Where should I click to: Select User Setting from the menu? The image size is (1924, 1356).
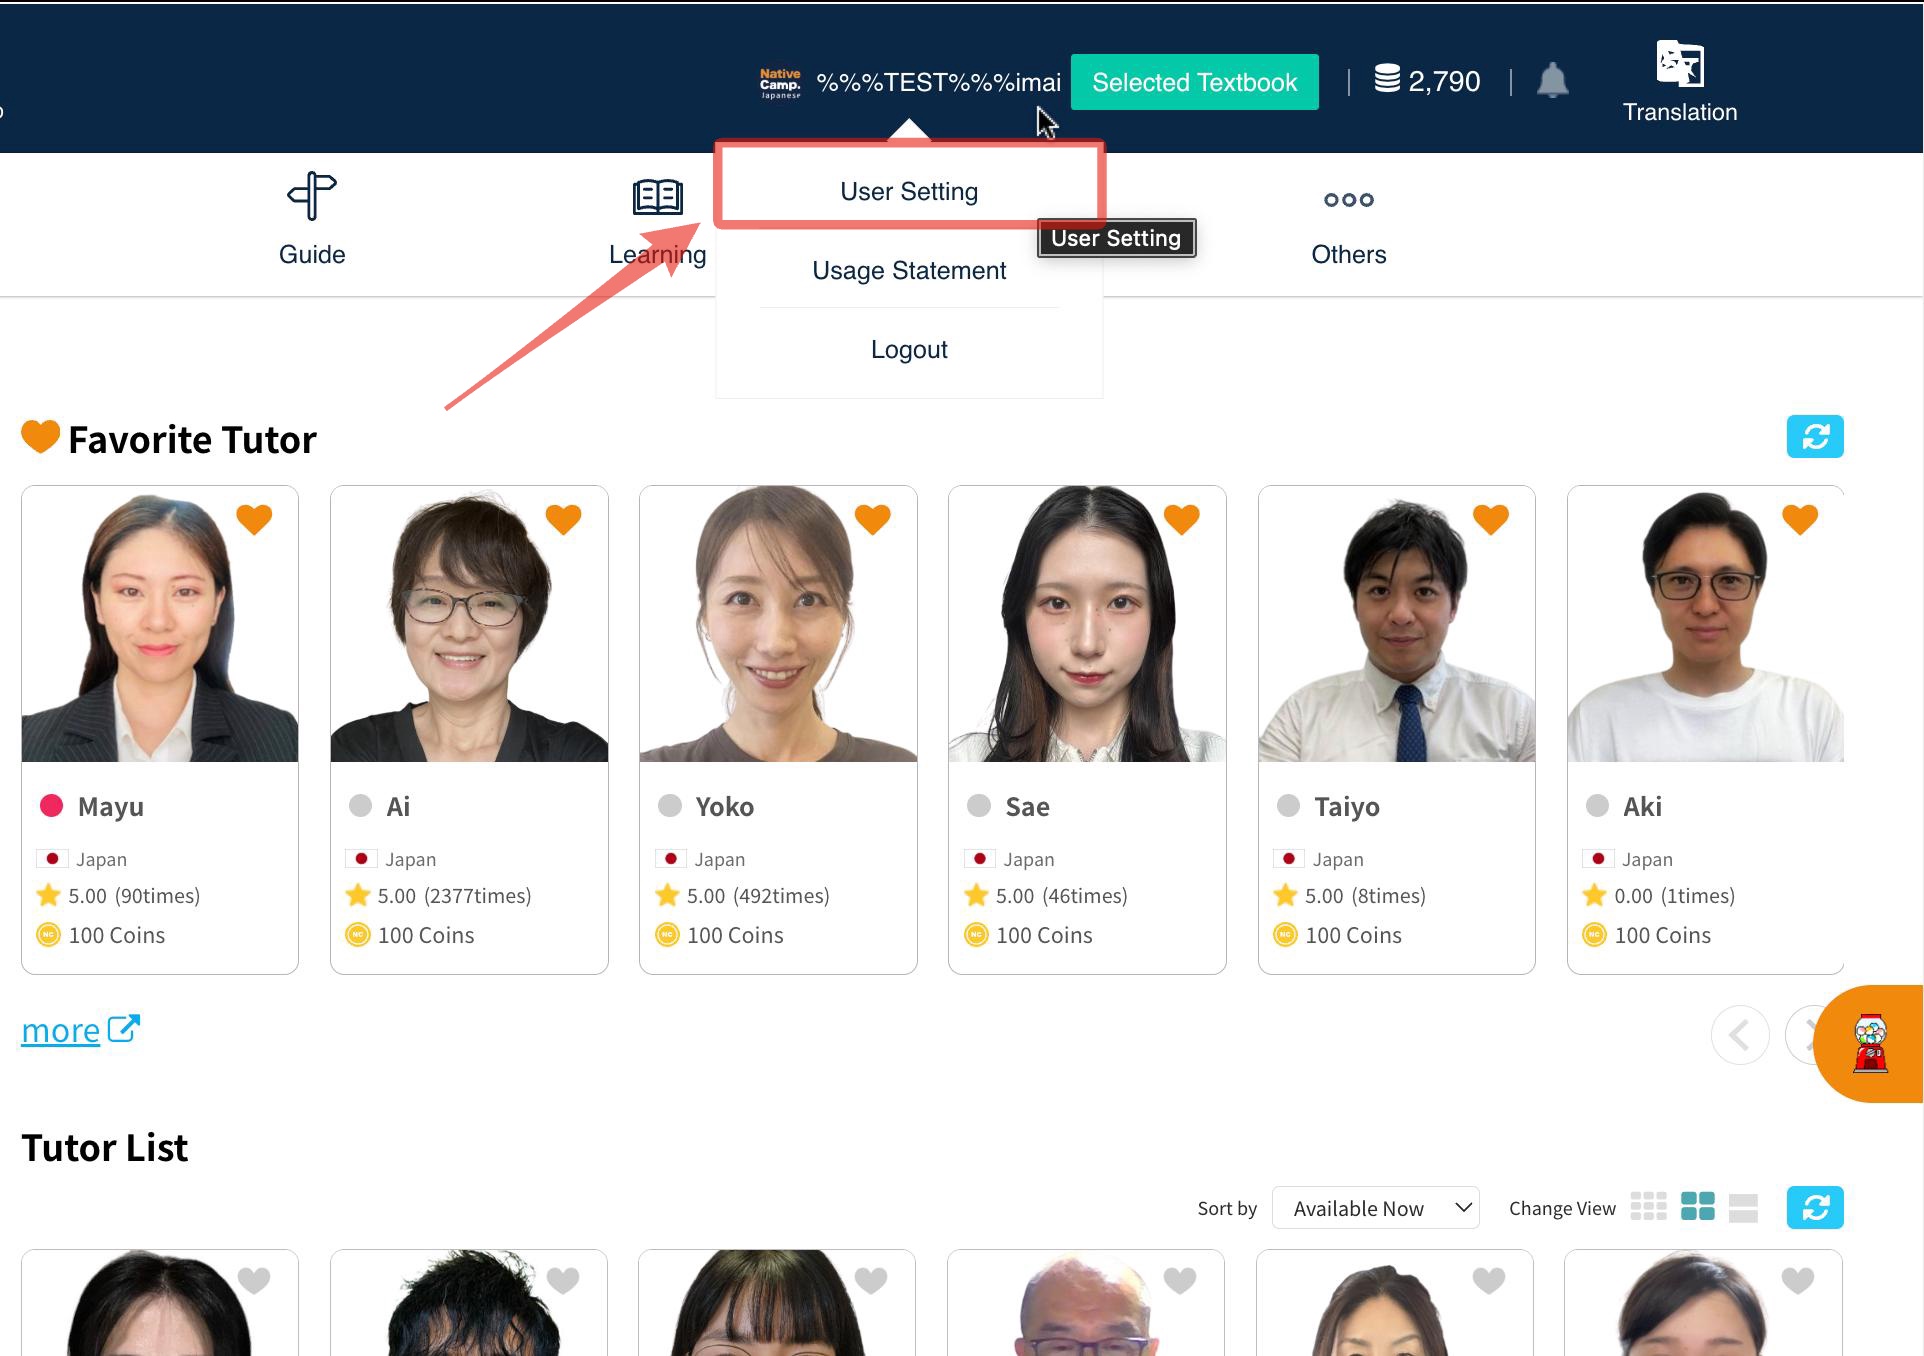point(909,191)
